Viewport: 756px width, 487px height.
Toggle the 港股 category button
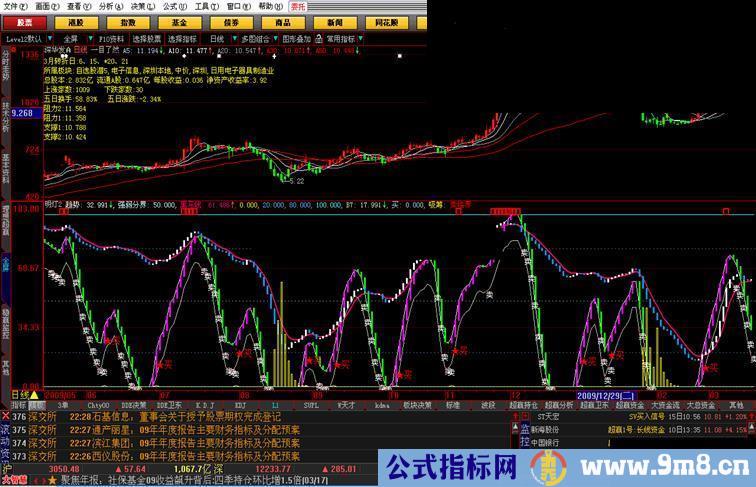pos(76,21)
